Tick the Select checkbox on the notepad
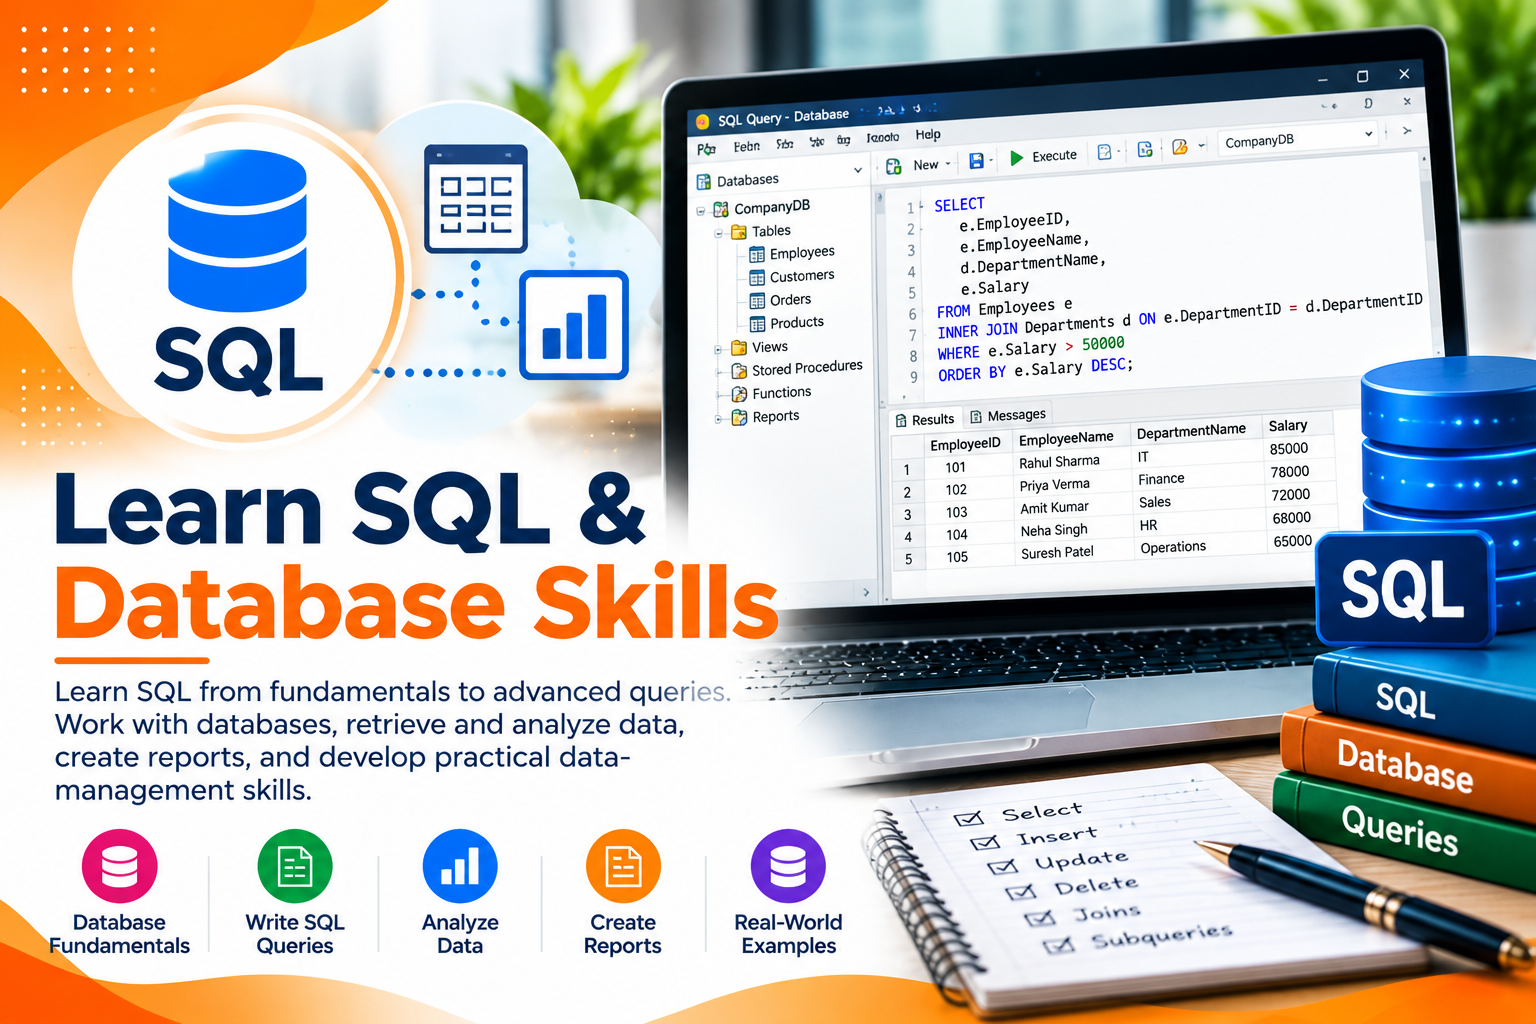 pos(969,819)
